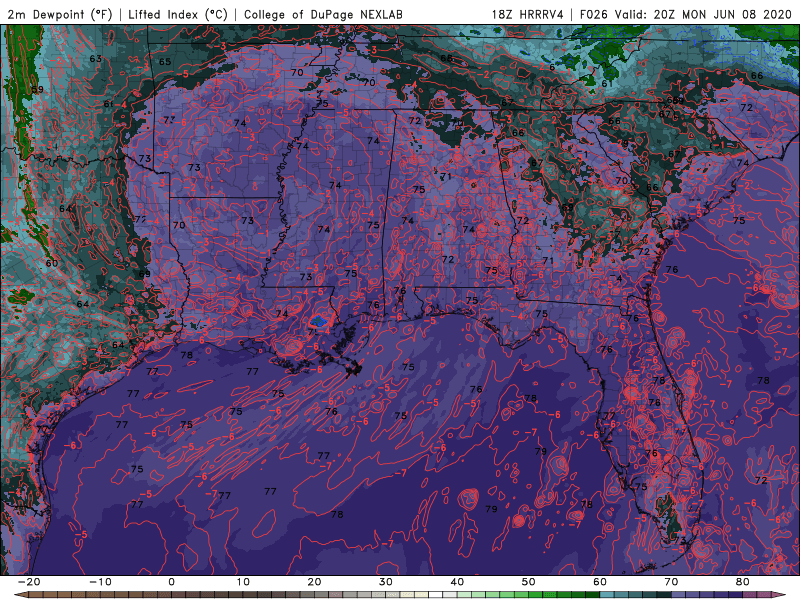
Task: Click the 40 tick label on colorbar
Action: [x=457, y=582]
